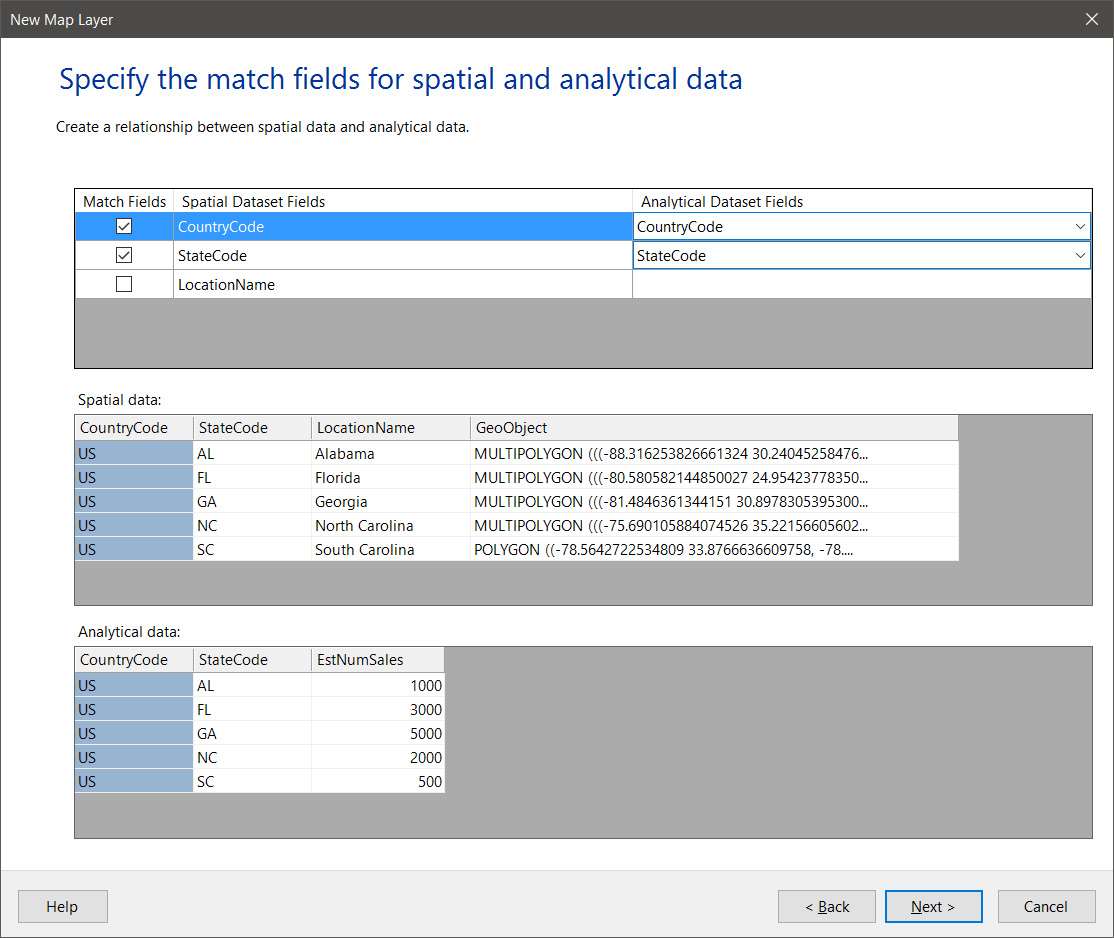Click the Florida MULTIPOLYGON GeoObject cell
Viewport: 1114px width, 938px height.
(670, 478)
